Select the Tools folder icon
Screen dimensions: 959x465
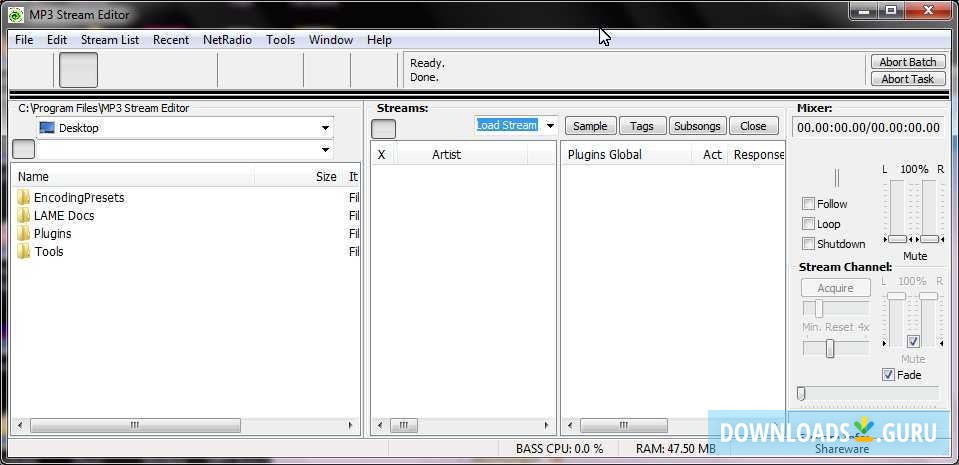tap(23, 251)
